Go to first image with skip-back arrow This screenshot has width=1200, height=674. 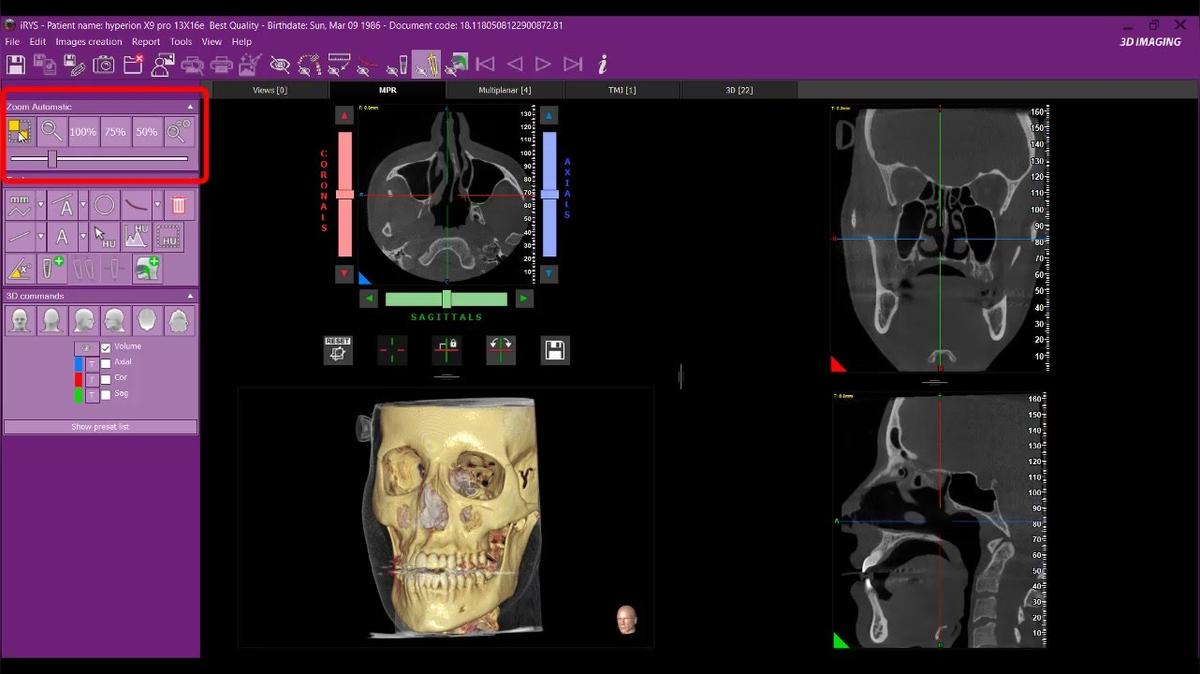pos(485,64)
